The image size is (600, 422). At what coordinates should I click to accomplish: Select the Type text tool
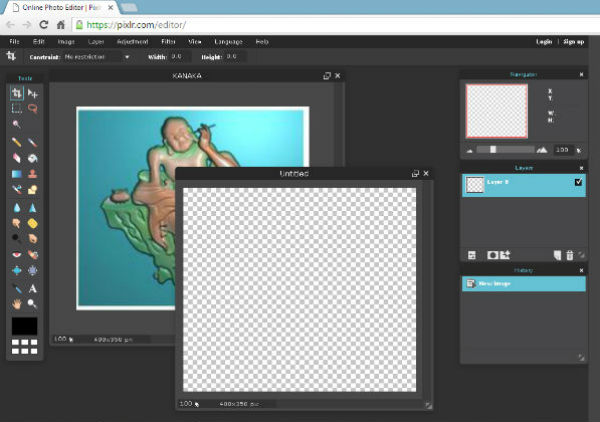[x=33, y=288]
